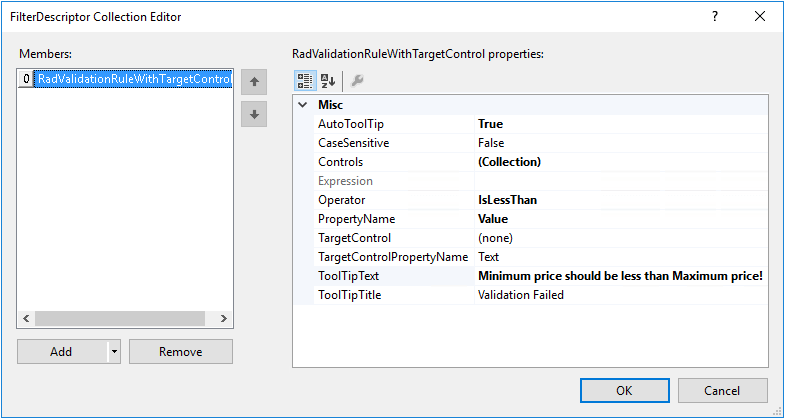Move selected member up with arrow

tap(254, 82)
